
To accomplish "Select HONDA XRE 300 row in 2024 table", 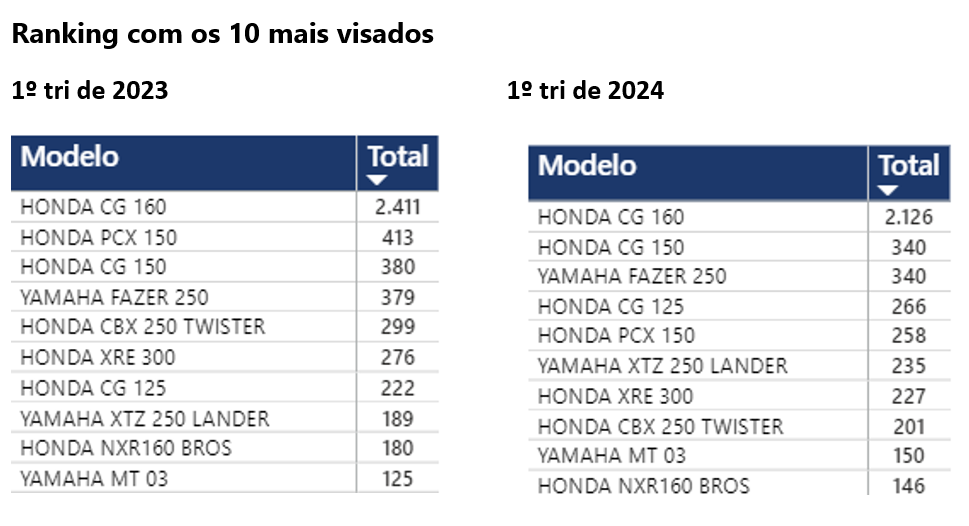I will (615, 396).
